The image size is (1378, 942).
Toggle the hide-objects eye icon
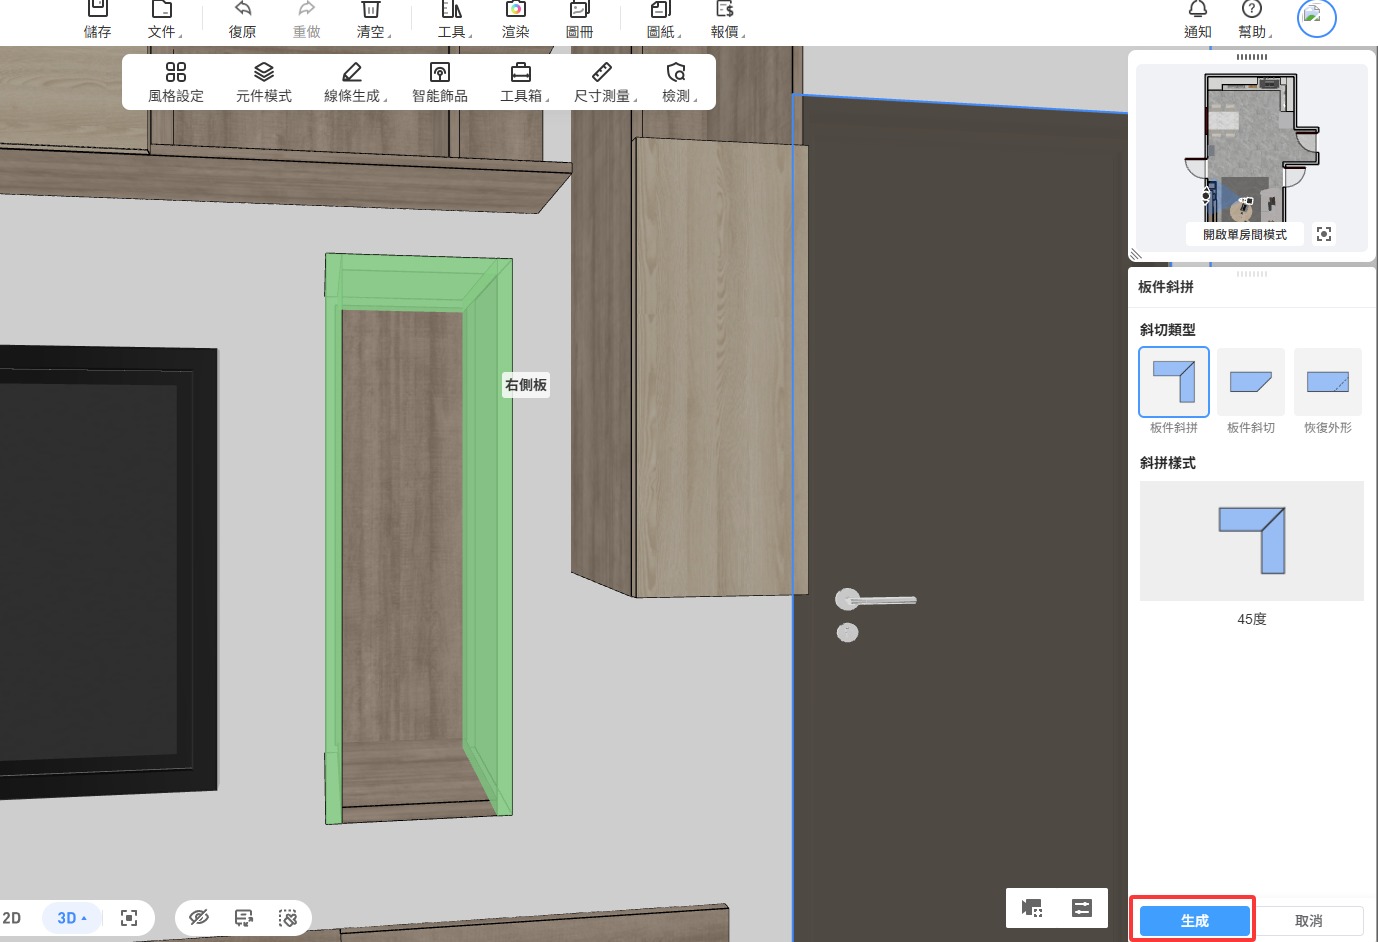(x=199, y=917)
